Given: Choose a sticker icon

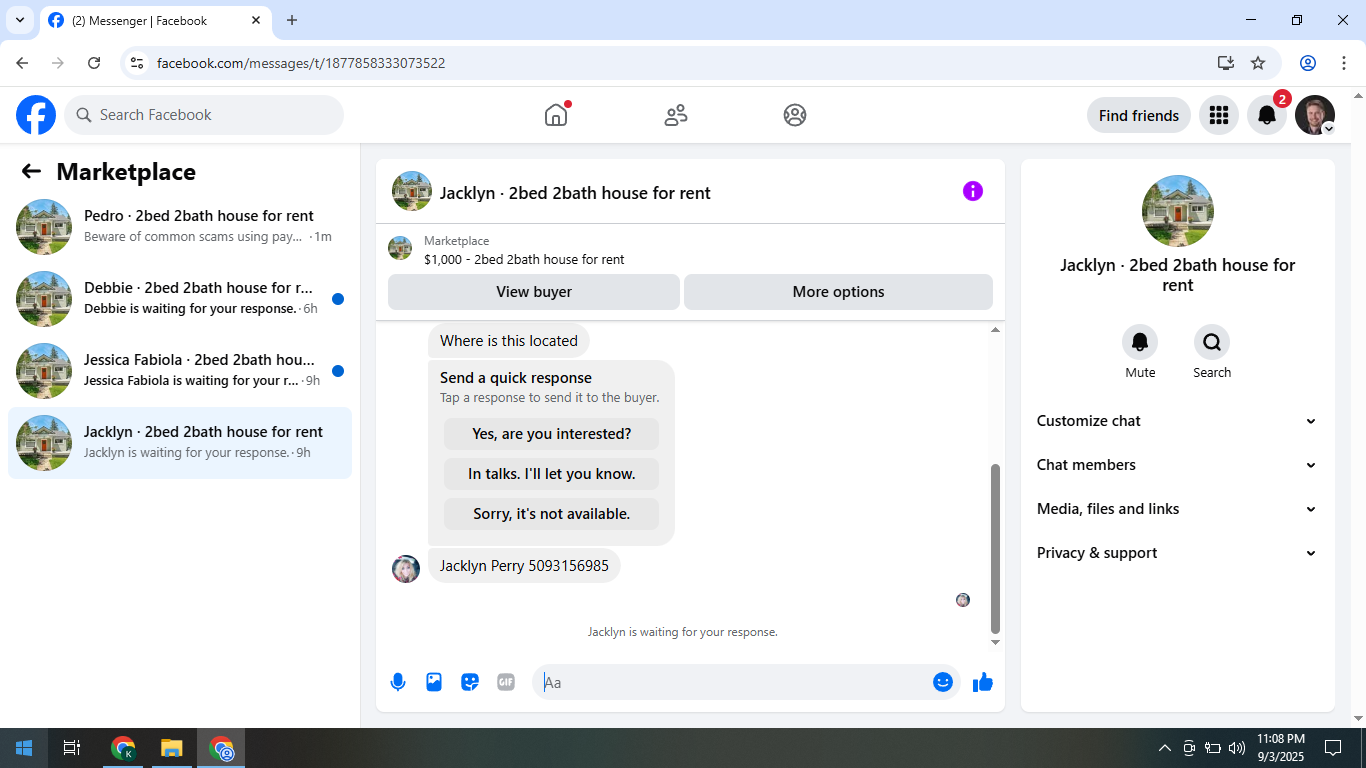Looking at the screenshot, I should [x=470, y=682].
